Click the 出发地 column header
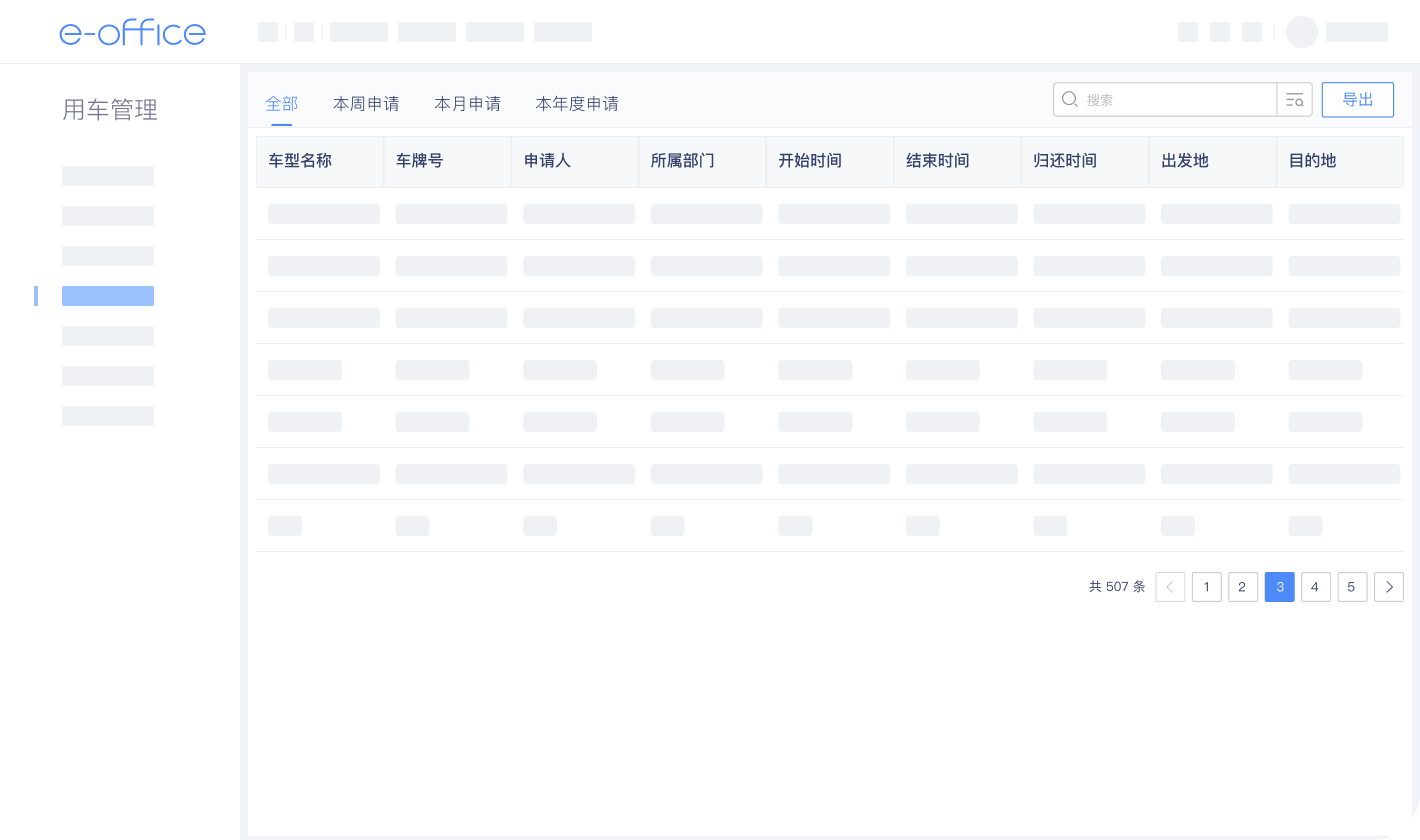The width and height of the screenshot is (1420, 840). (1212, 161)
